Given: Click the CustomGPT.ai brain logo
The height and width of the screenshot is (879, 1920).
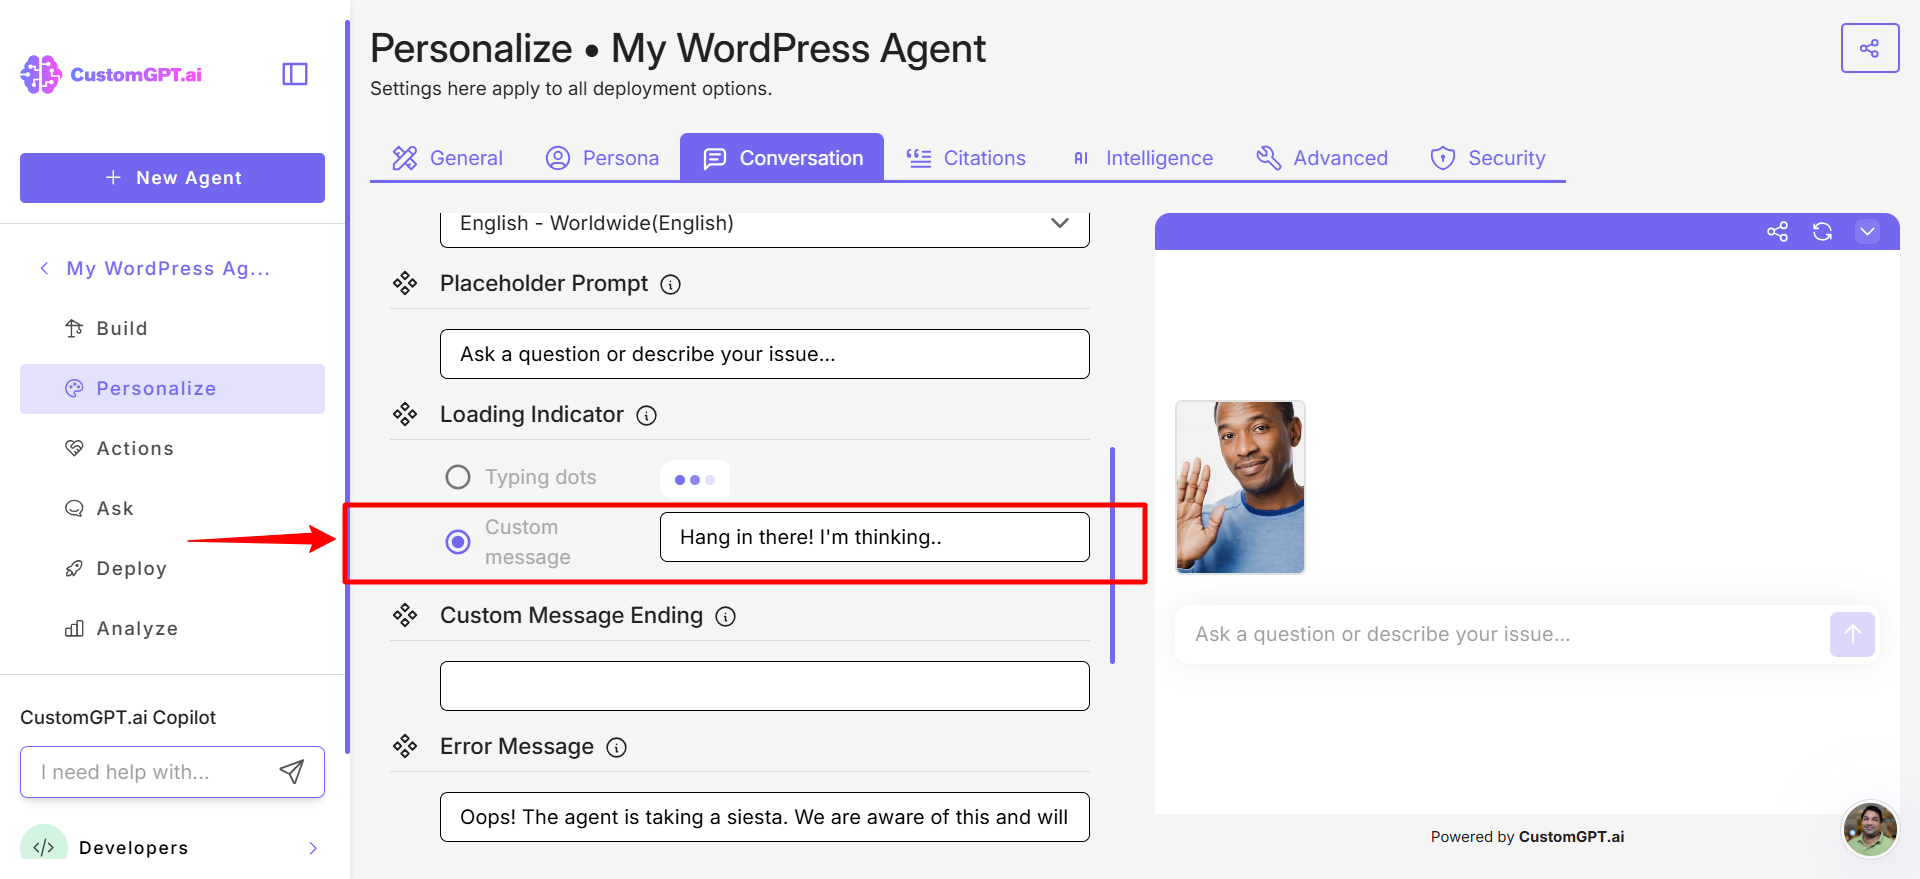Looking at the screenshot, I should (41, 74).
